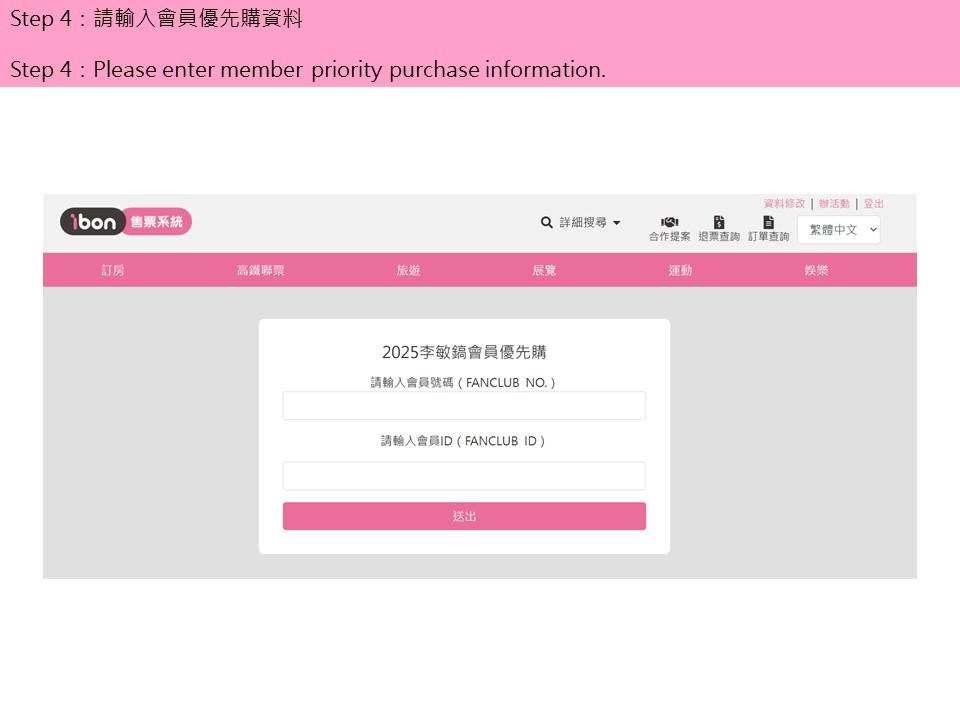Image resolution: width=960 pixels, height=720 pixels.
Task: Click the 辦活動 link
Action: coord(834,203)
